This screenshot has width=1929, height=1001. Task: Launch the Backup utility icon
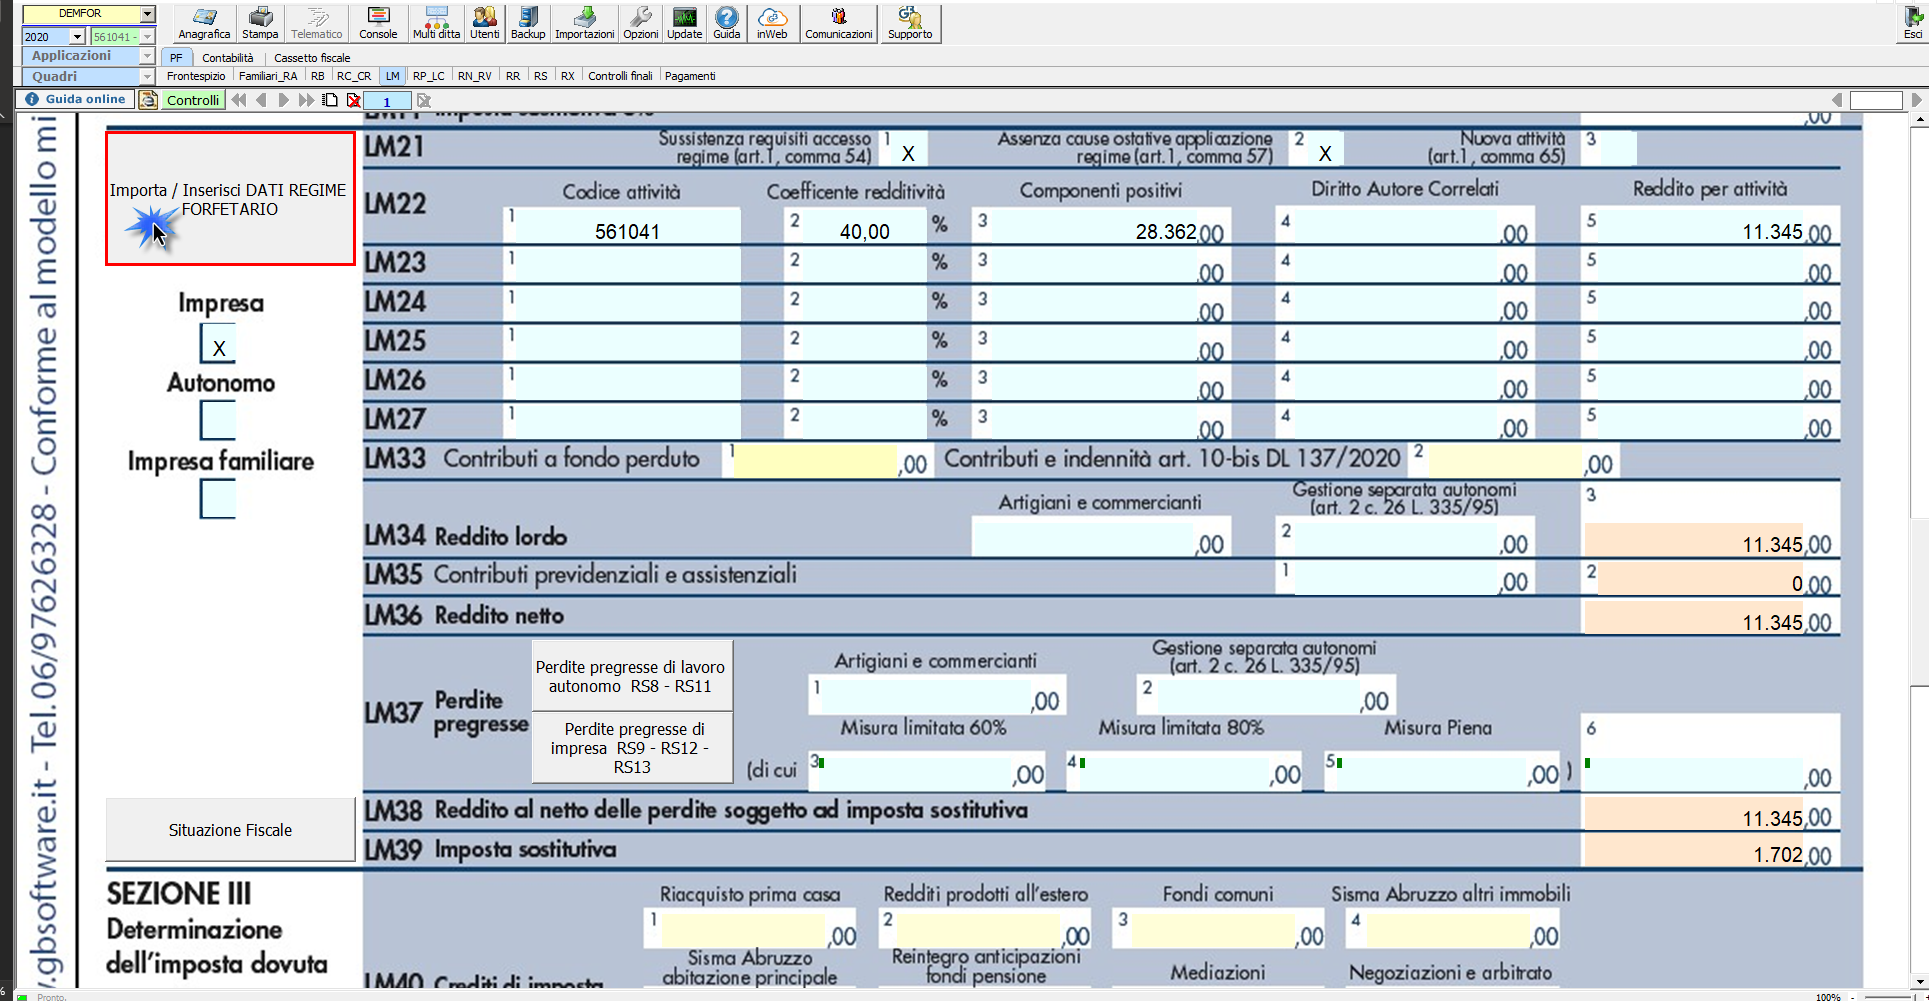[528, 23]
